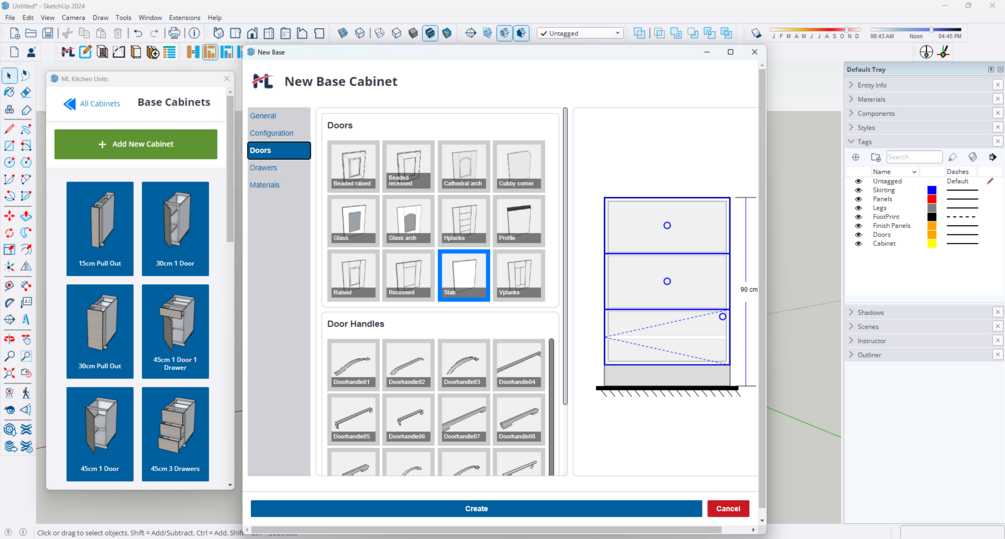The width and height of the screenshot is (1005, 539).
Task: Open the Camera menu
Action: pyautogui.click(x=73, y=17)
